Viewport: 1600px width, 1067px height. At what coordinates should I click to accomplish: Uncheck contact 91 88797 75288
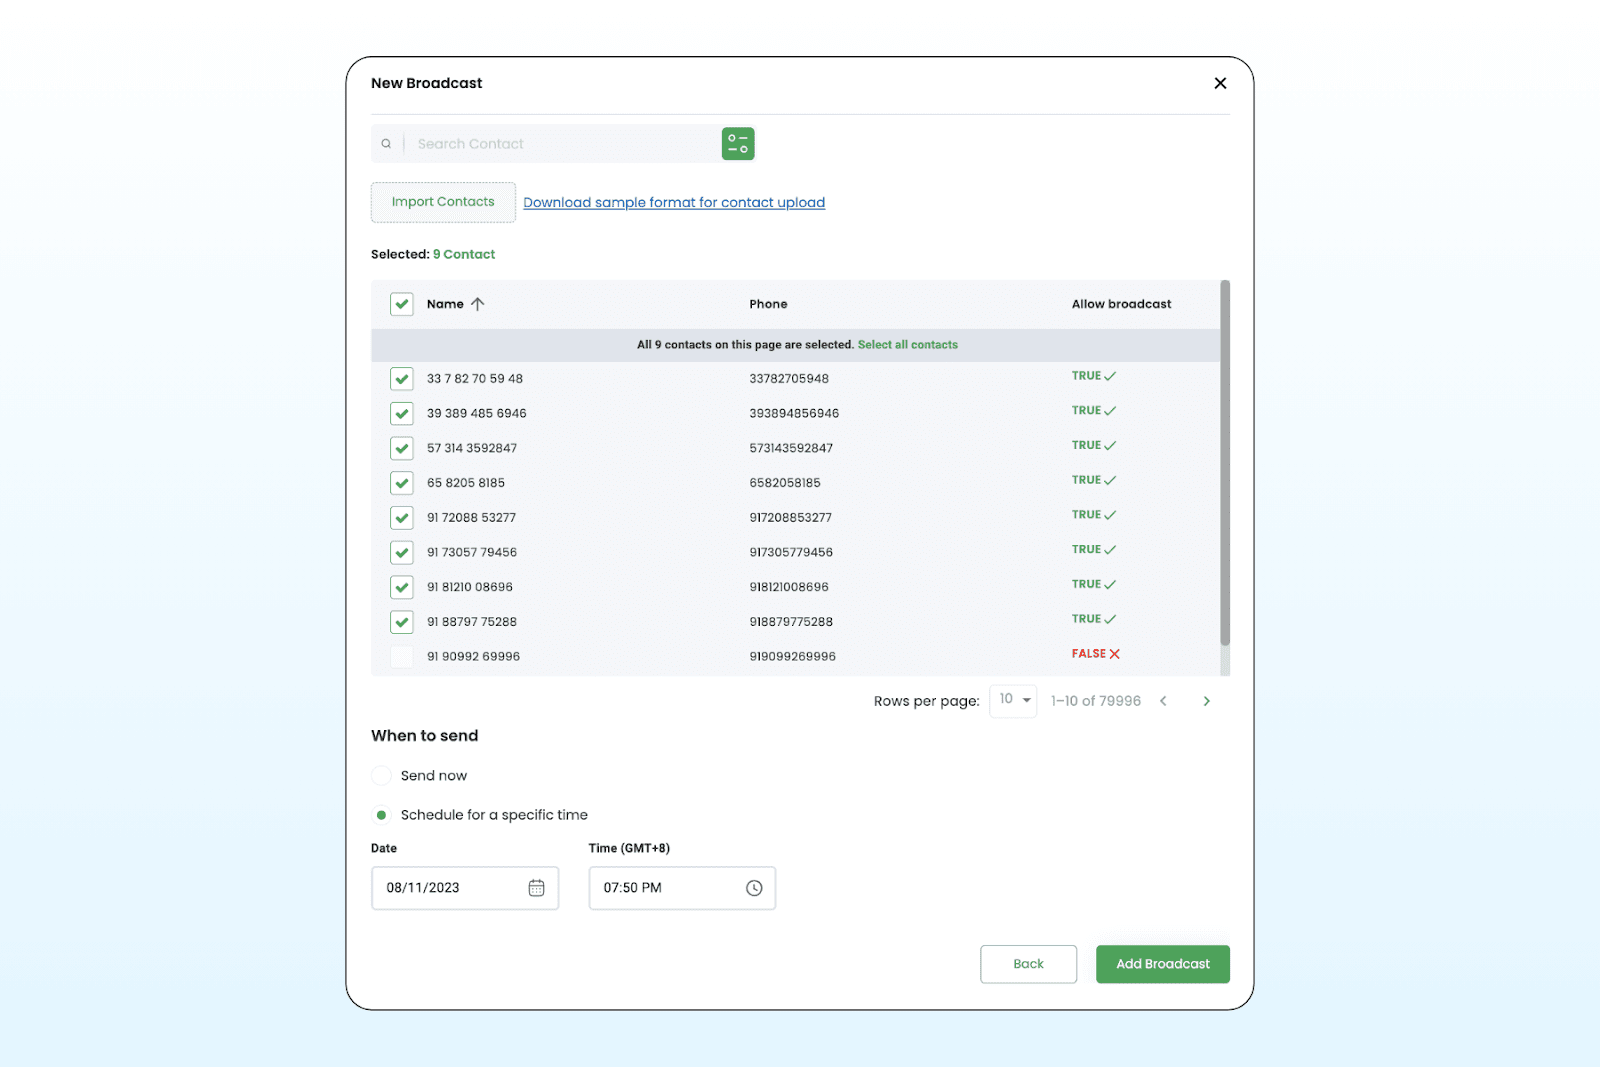click(402, 622)
